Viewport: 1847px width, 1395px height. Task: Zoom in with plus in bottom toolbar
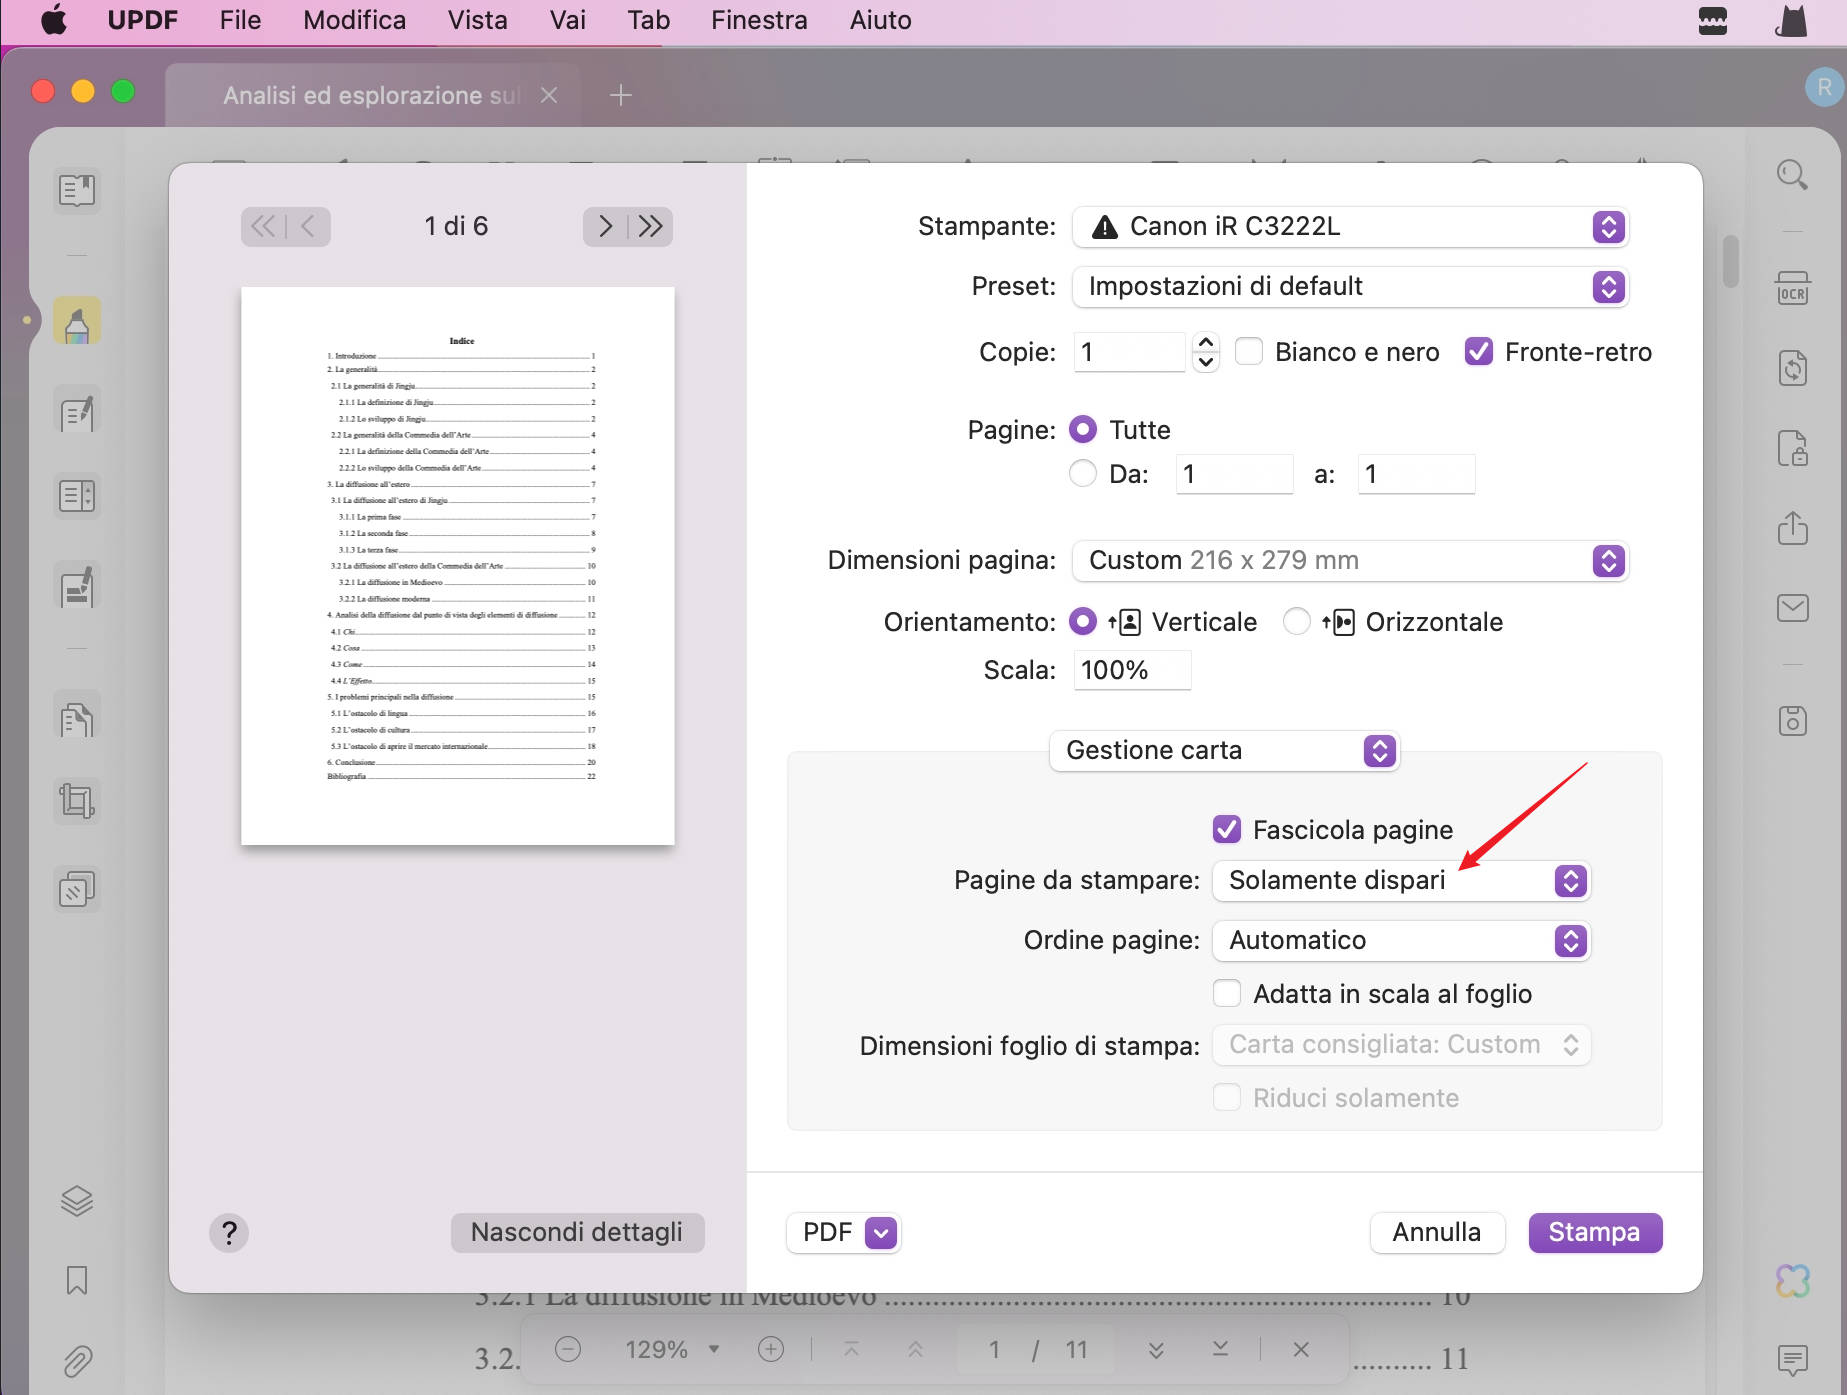click(771, 1350)
